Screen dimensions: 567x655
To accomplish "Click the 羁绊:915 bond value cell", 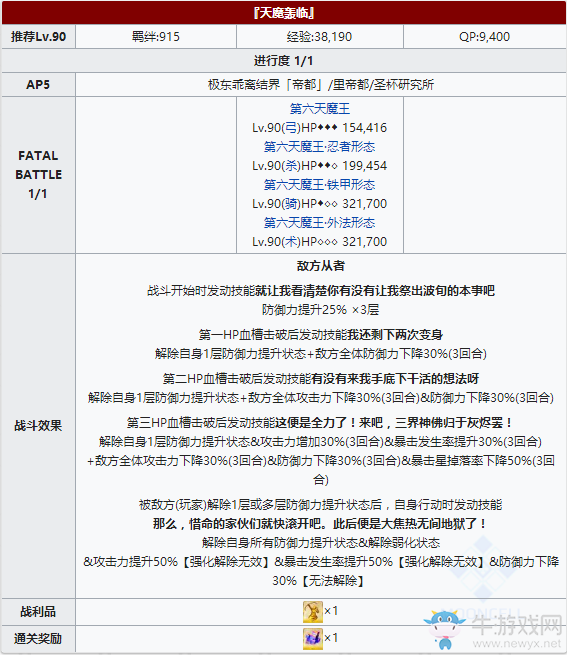I will point(156,37).
